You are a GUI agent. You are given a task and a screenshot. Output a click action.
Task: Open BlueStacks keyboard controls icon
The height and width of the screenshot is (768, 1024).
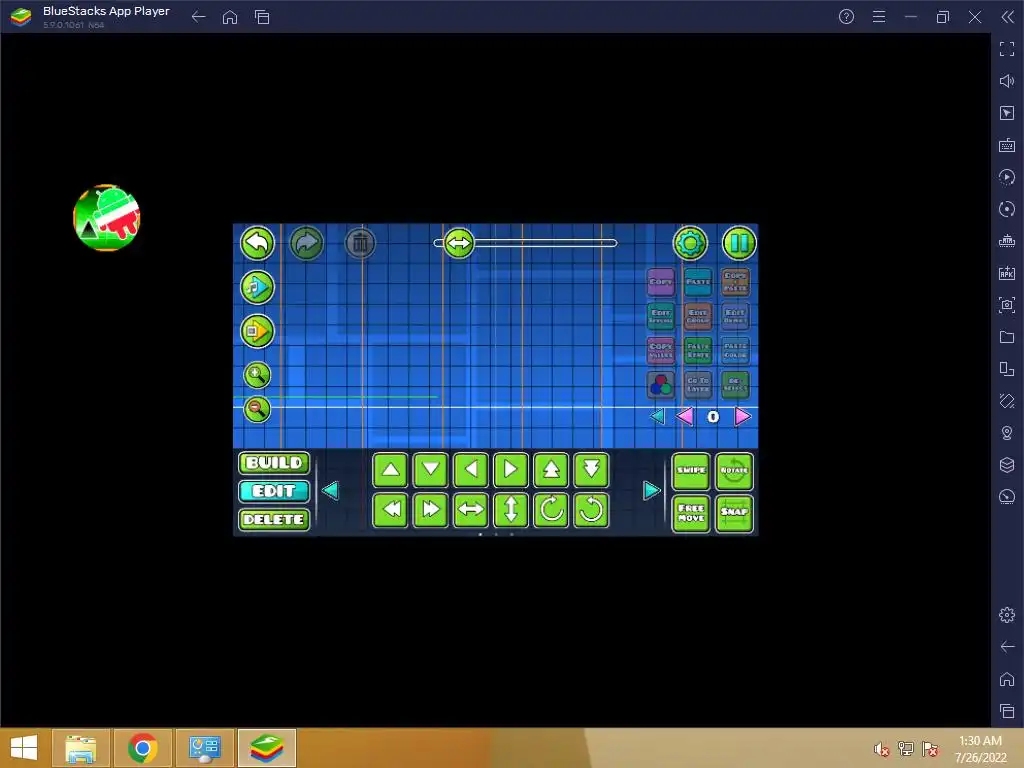pos(1007,145)
